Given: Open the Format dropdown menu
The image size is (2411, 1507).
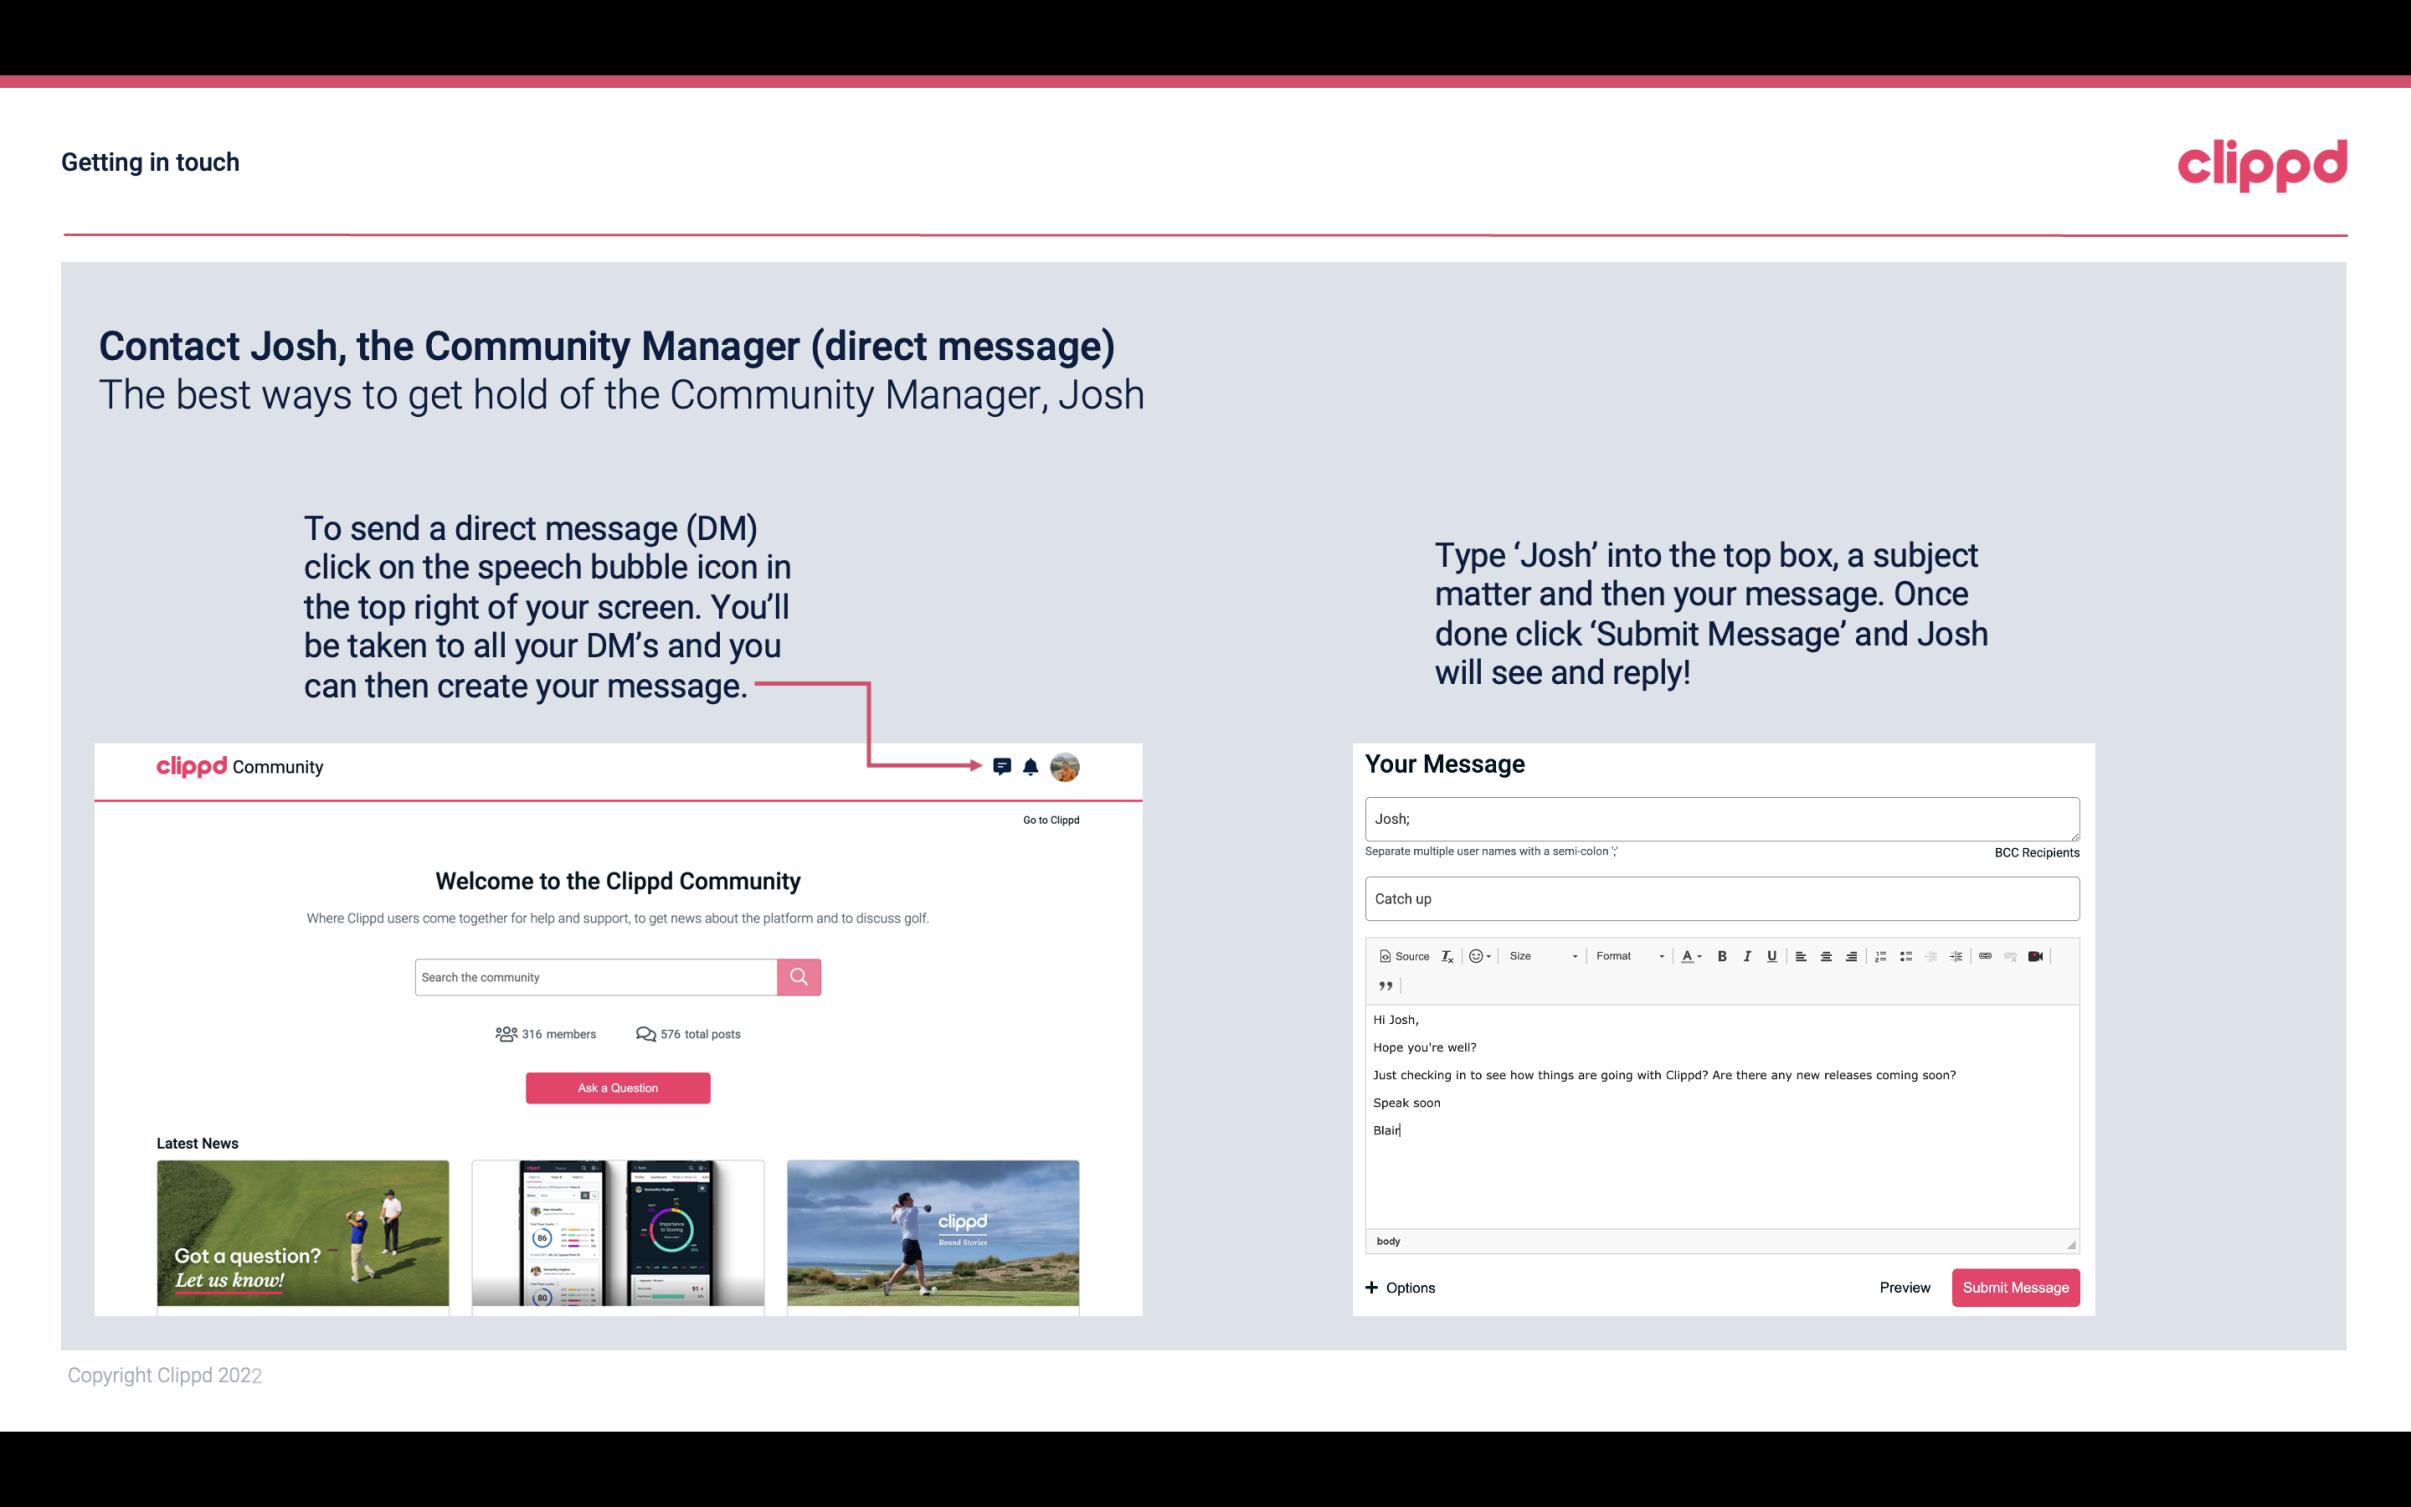Looking at the screenshot, I should 1626,955.
